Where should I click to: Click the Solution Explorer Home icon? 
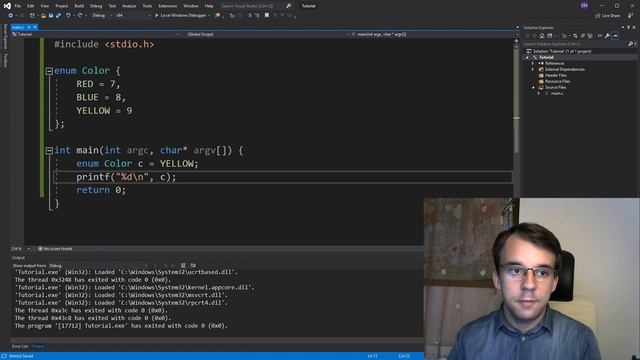[x=542, y=36]
